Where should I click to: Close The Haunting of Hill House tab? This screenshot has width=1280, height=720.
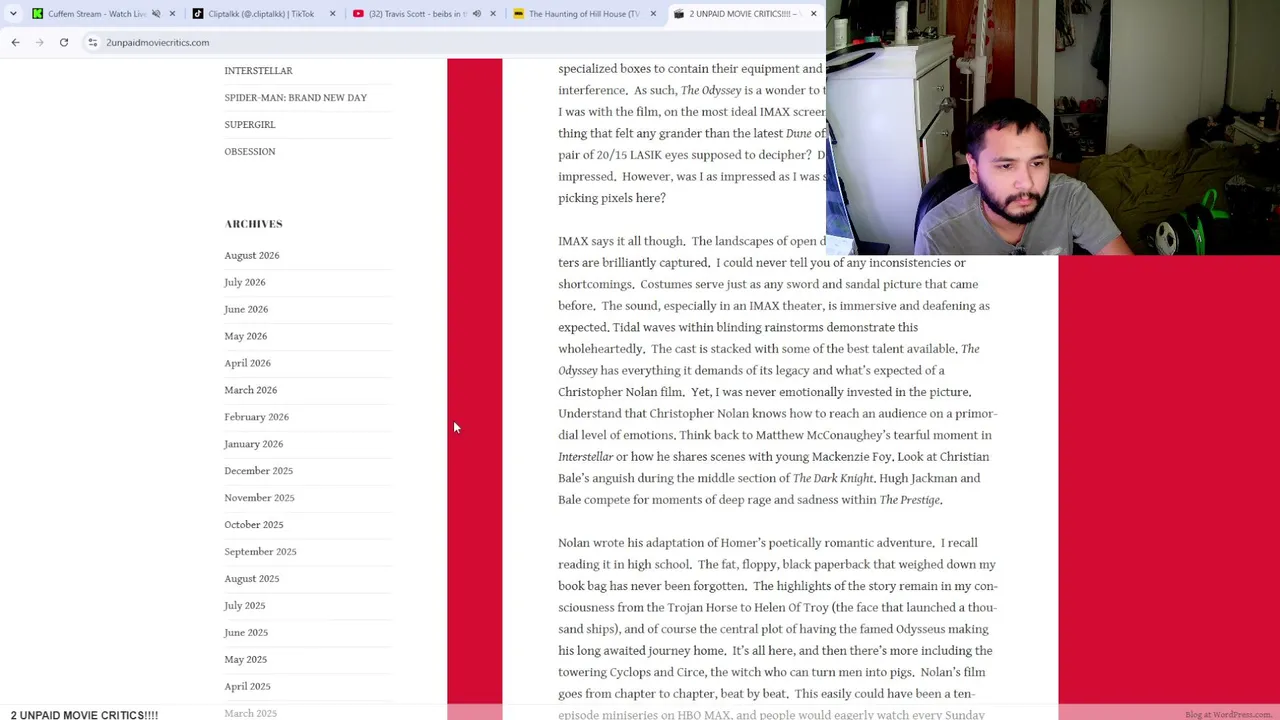[x=653, y=14]
